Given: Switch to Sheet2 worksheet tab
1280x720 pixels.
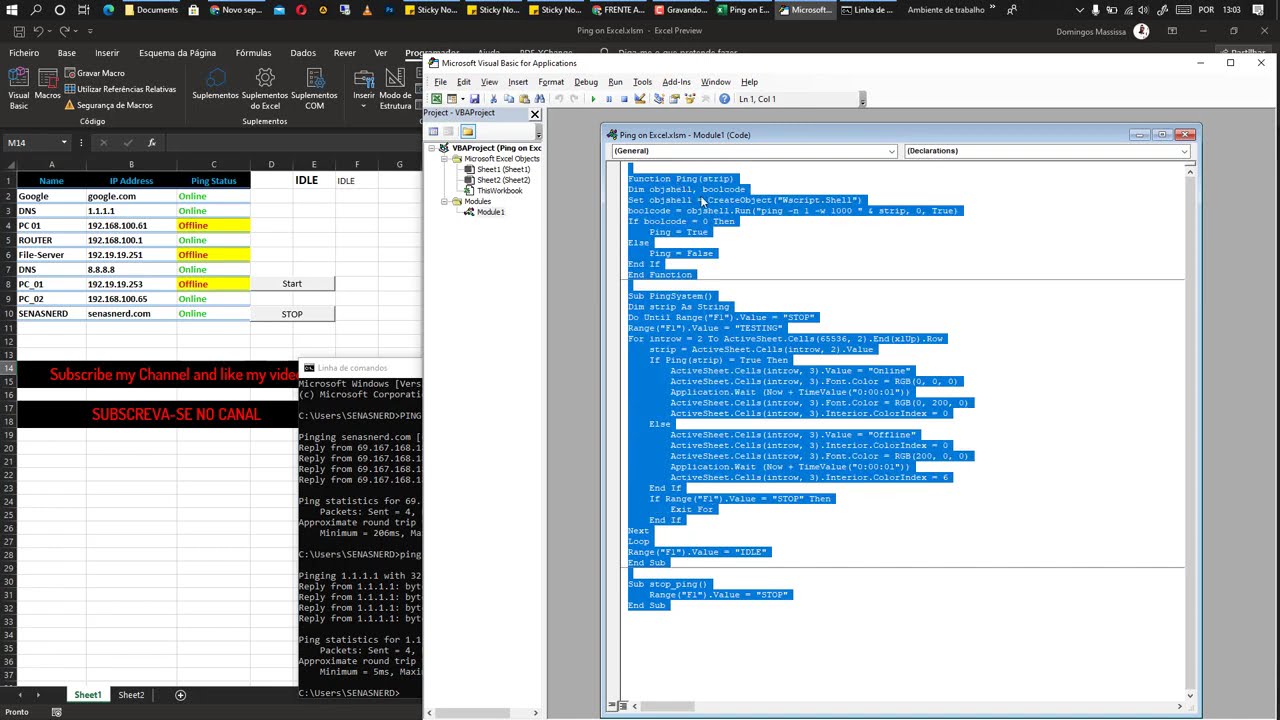Looking at the screenshot, I should tap(131, 695).
